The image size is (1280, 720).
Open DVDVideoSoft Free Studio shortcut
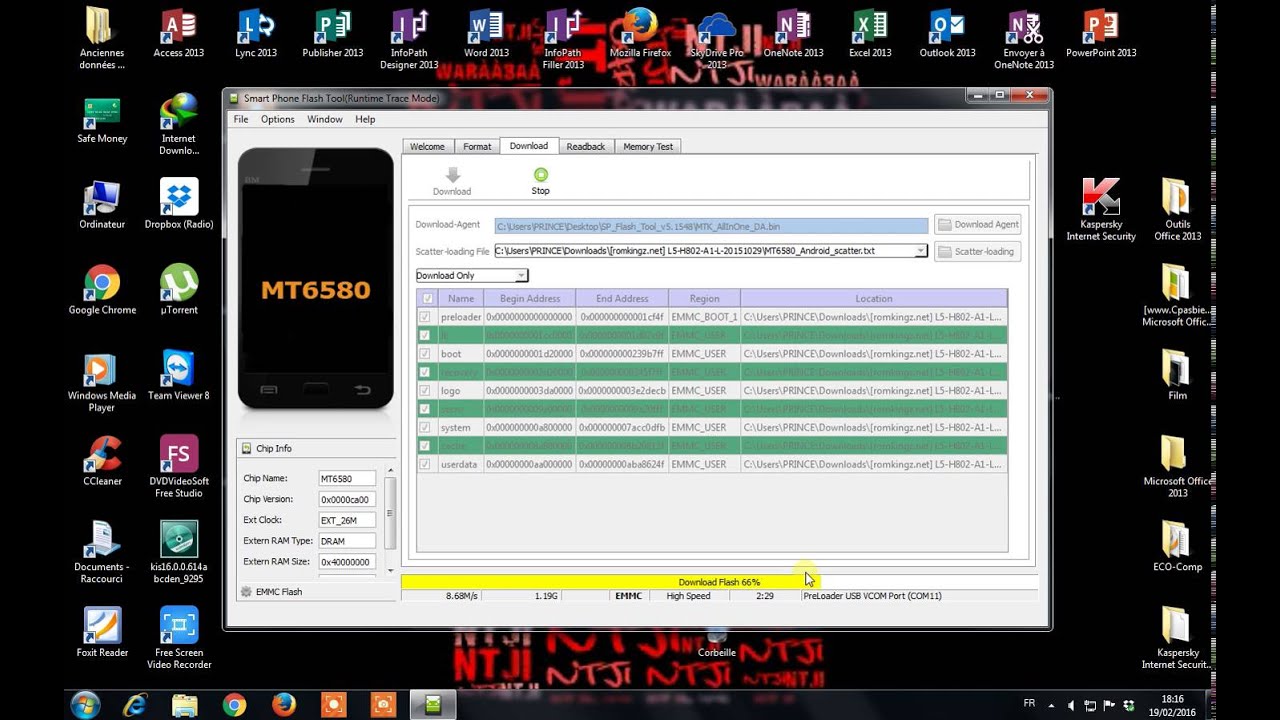[179, 467]
